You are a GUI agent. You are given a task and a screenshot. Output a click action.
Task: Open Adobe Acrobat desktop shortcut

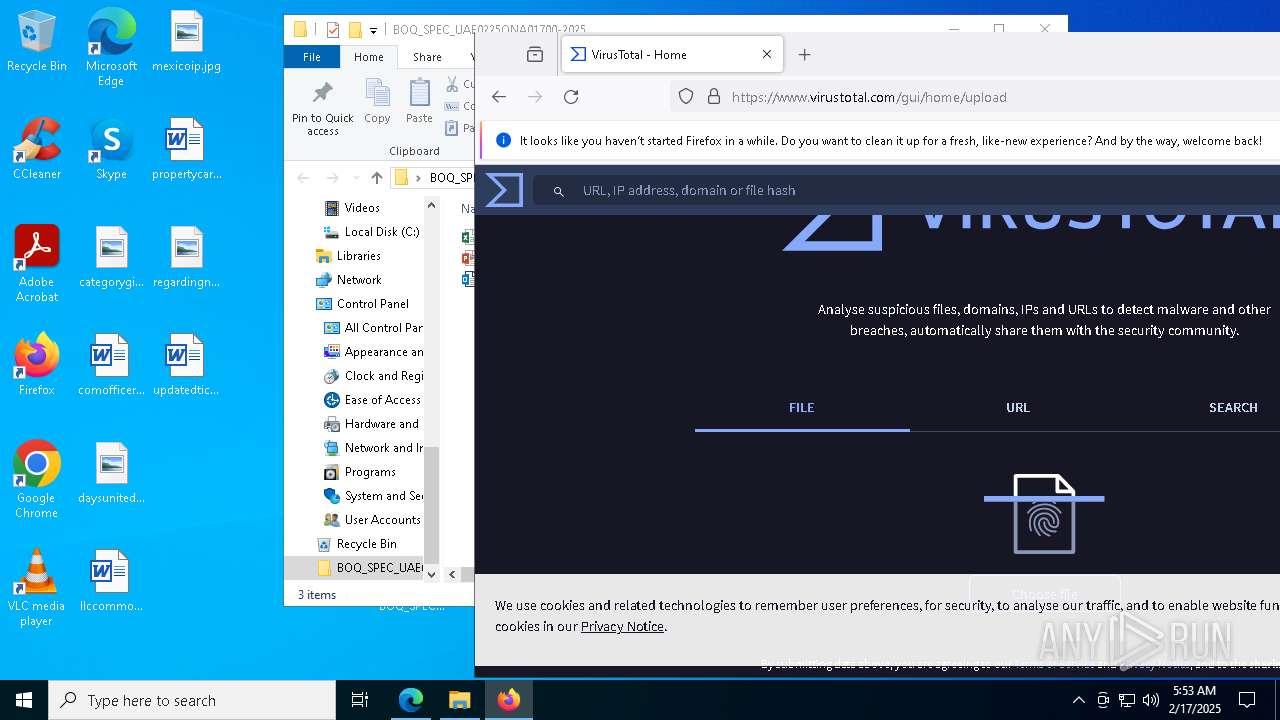point(37,265)
